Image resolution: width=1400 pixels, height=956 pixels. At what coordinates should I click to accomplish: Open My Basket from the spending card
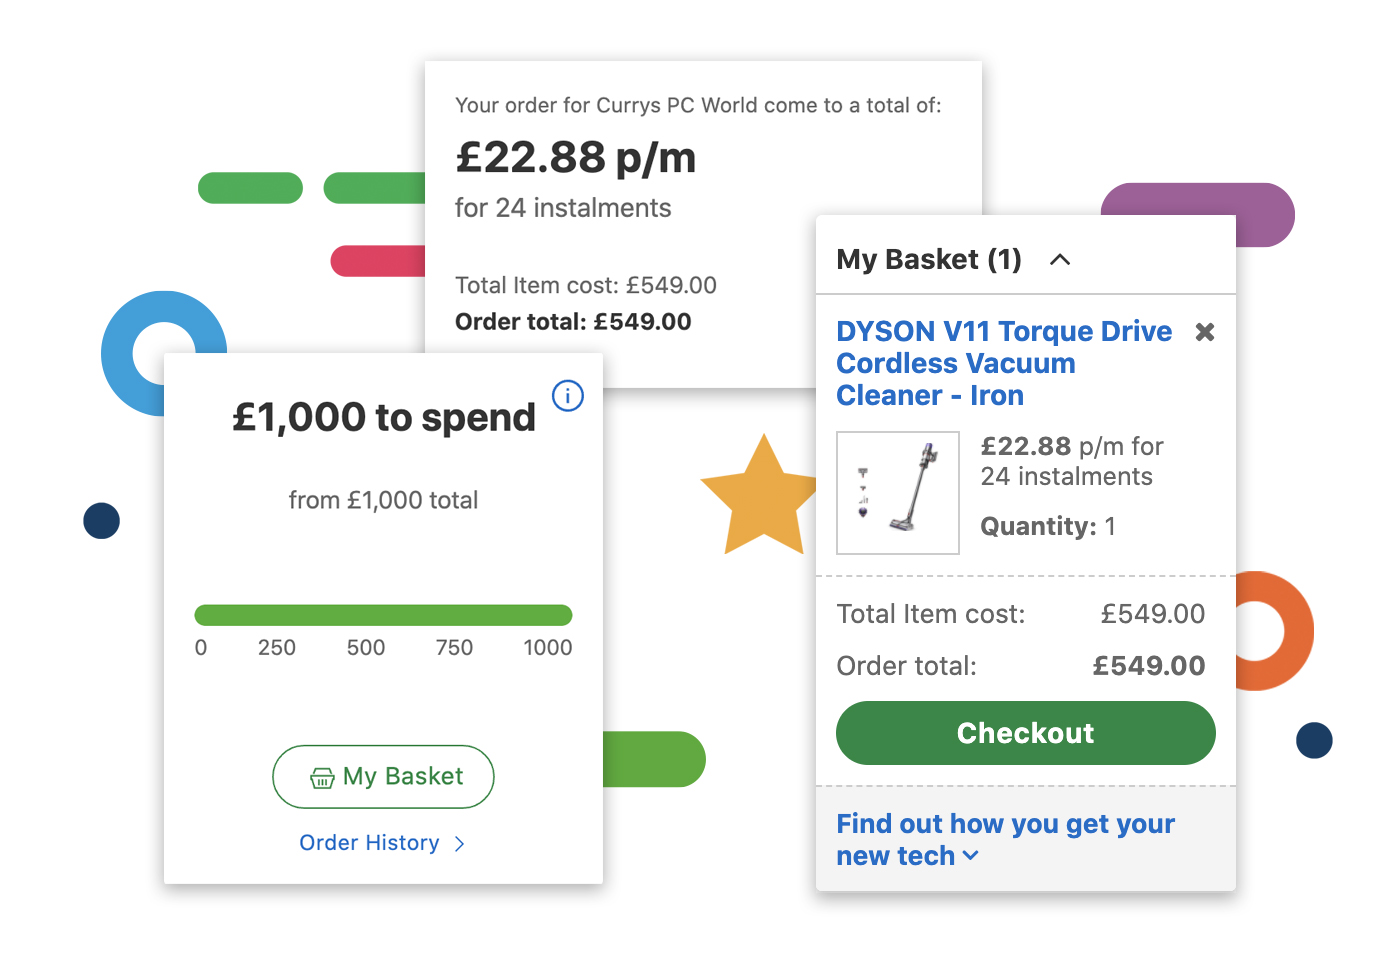383,777
